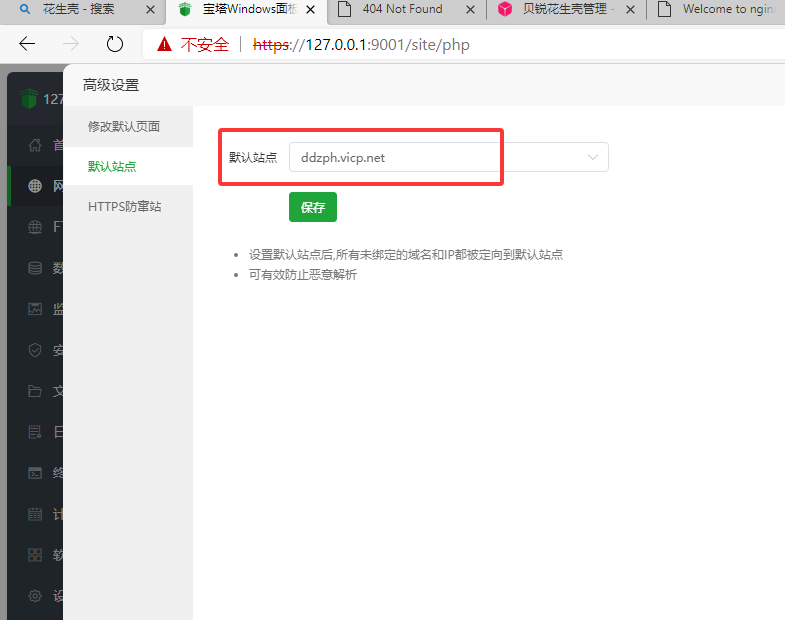Open the website globe icon in the sidebar

[x=35, y=186]
